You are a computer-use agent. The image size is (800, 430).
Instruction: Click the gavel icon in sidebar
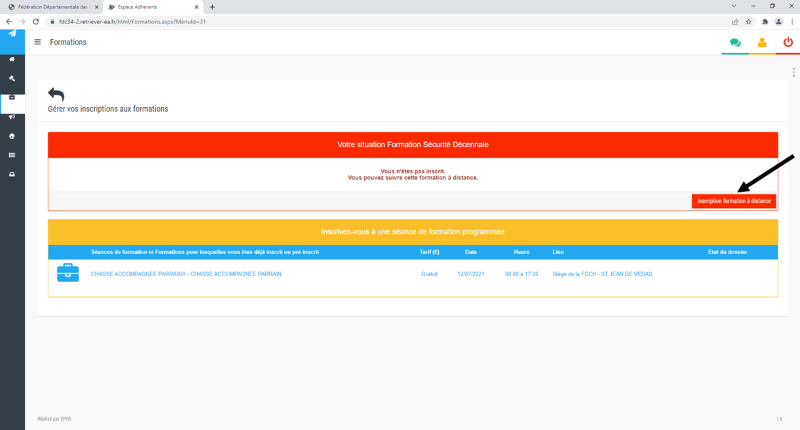tap(12, 78)
